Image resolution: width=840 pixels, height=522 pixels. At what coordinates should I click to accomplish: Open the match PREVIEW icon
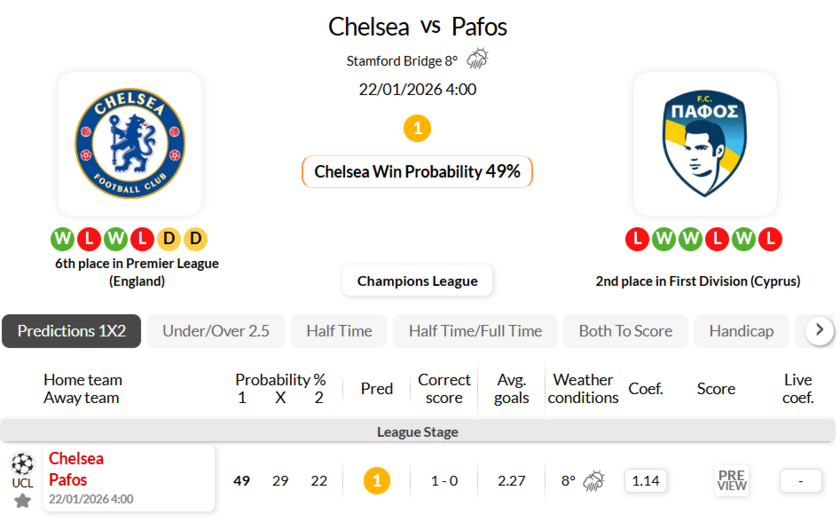732,481
